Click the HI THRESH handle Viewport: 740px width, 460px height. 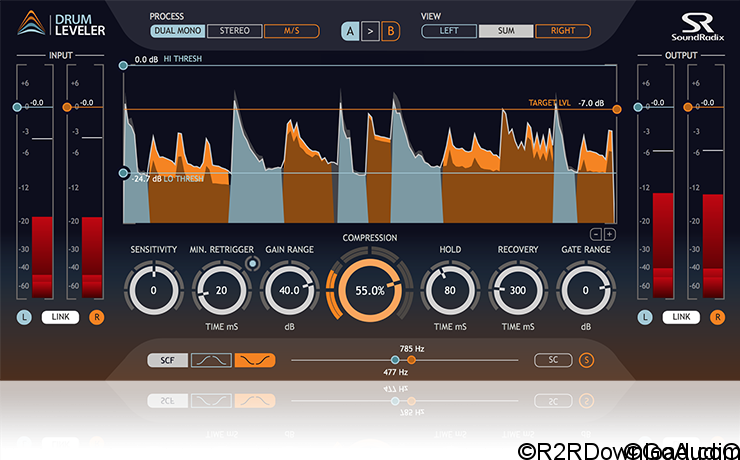(x=123, y=66)
